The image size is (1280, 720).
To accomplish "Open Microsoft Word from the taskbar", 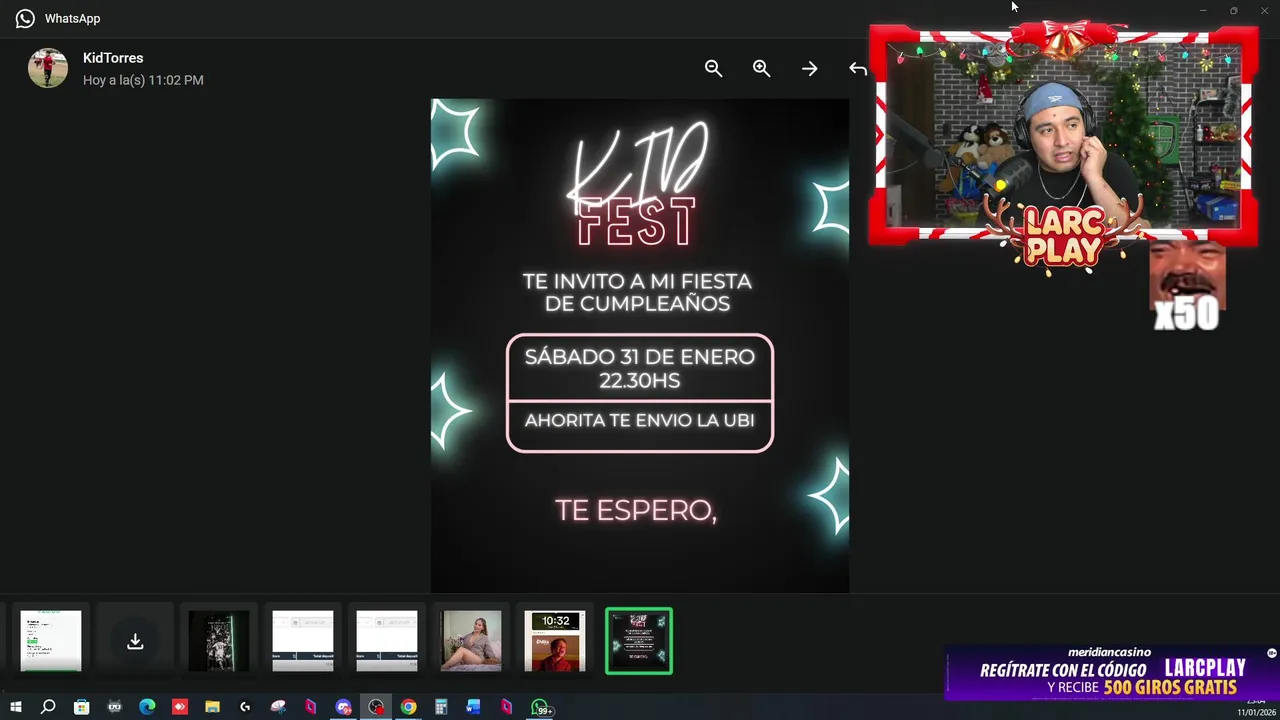I will 474,707.
